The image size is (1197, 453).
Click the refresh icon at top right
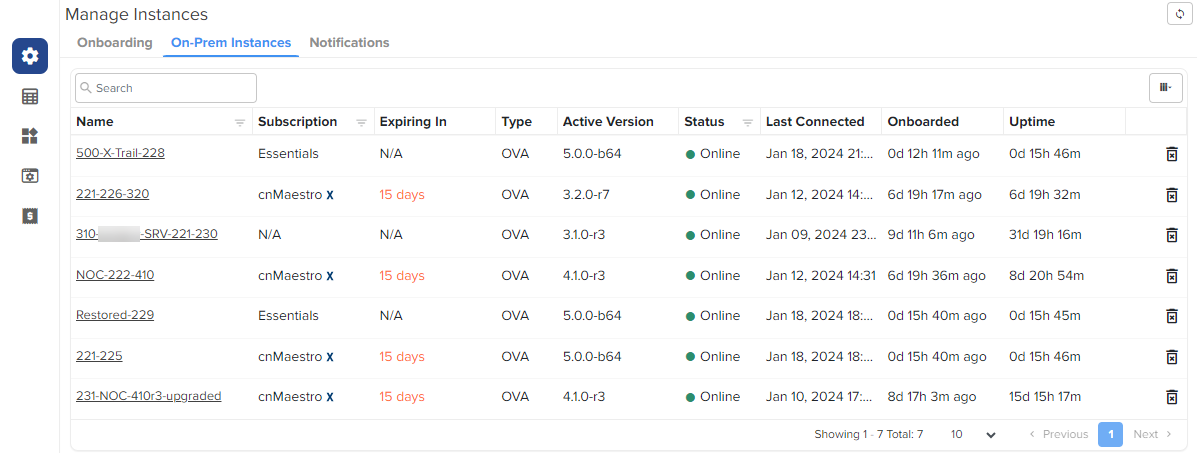pos(1181,14)
